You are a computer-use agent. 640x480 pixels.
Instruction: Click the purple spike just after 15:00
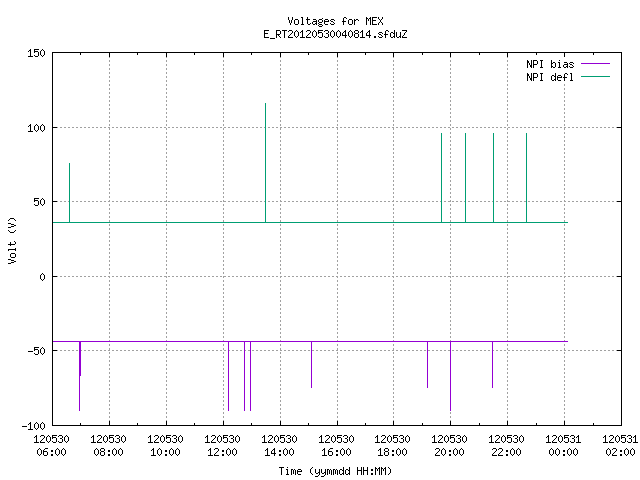pyautogui.click(x=311, y=364)
